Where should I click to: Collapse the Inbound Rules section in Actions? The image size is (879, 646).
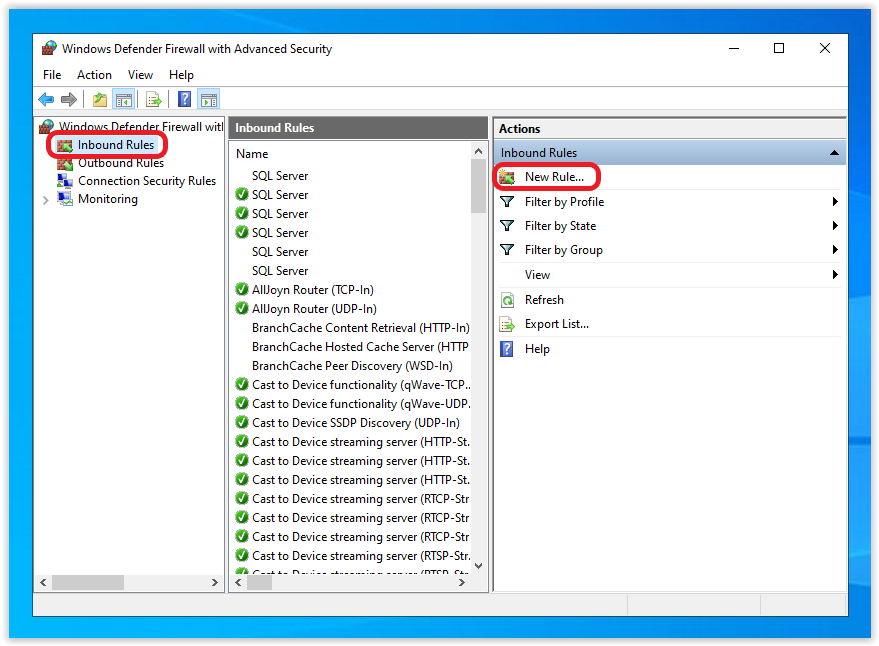[x=833, y=153]
